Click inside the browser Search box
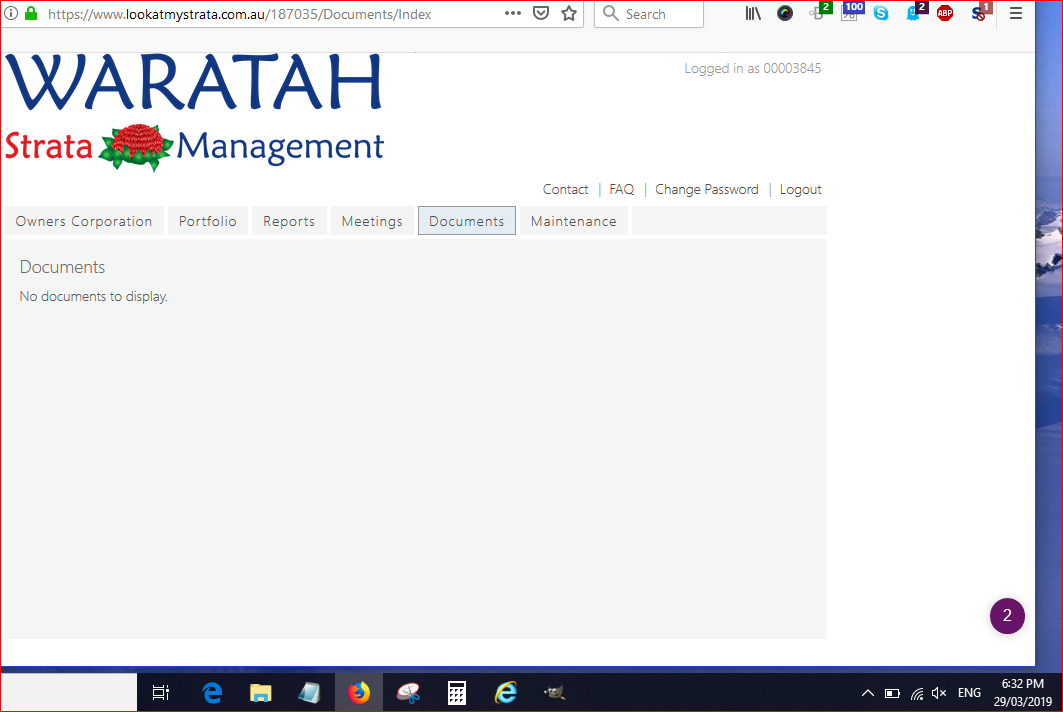The height and width of the screenshot is (712, 1063). (x=649, y=14)
